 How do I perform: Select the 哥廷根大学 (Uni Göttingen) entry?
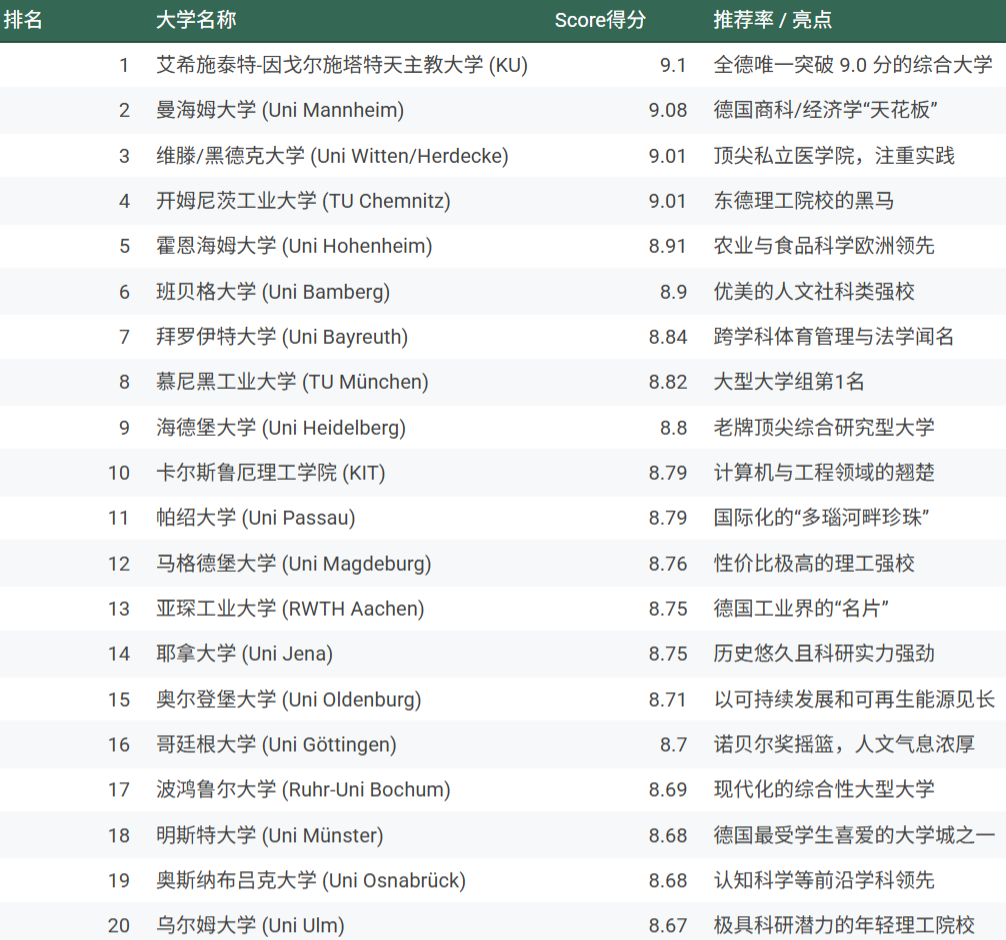[x=276, y=745]
